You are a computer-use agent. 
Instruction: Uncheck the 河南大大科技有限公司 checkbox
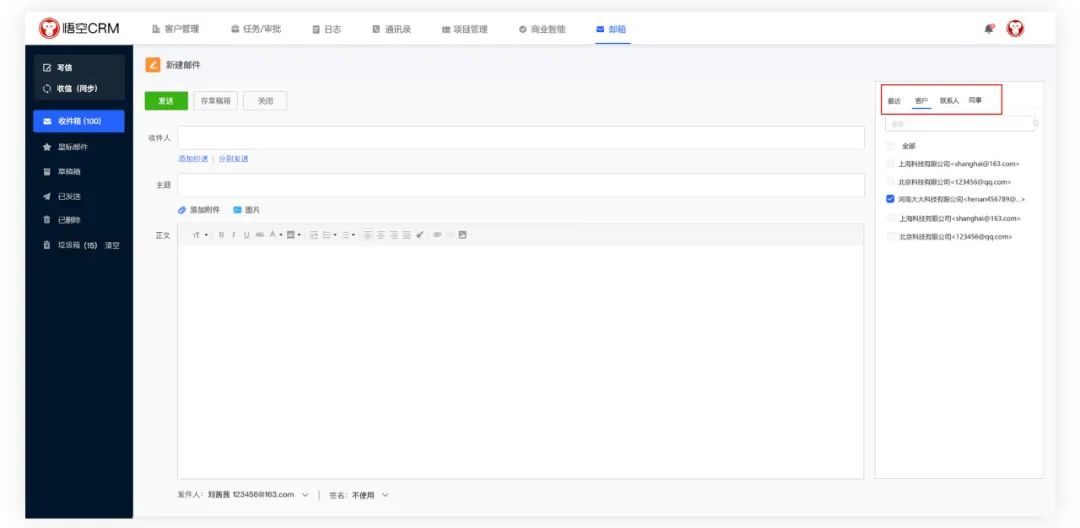891,199
